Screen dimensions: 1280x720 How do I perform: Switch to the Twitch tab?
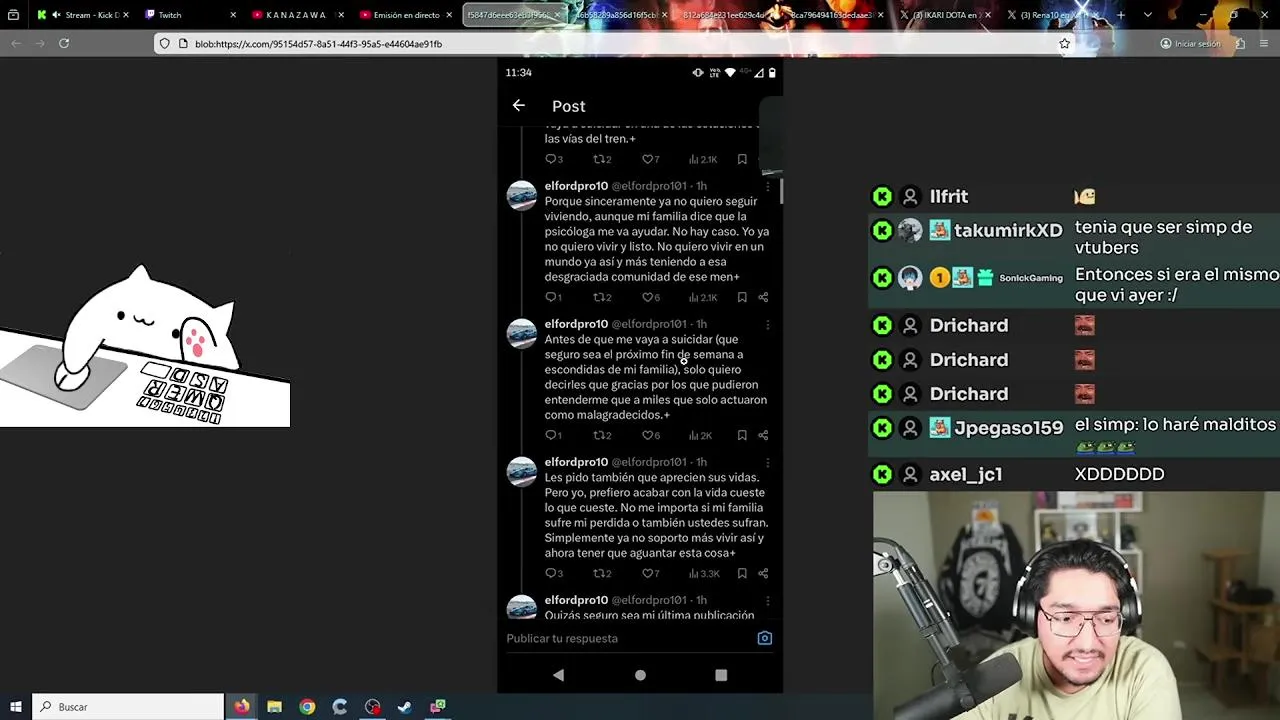188,15
